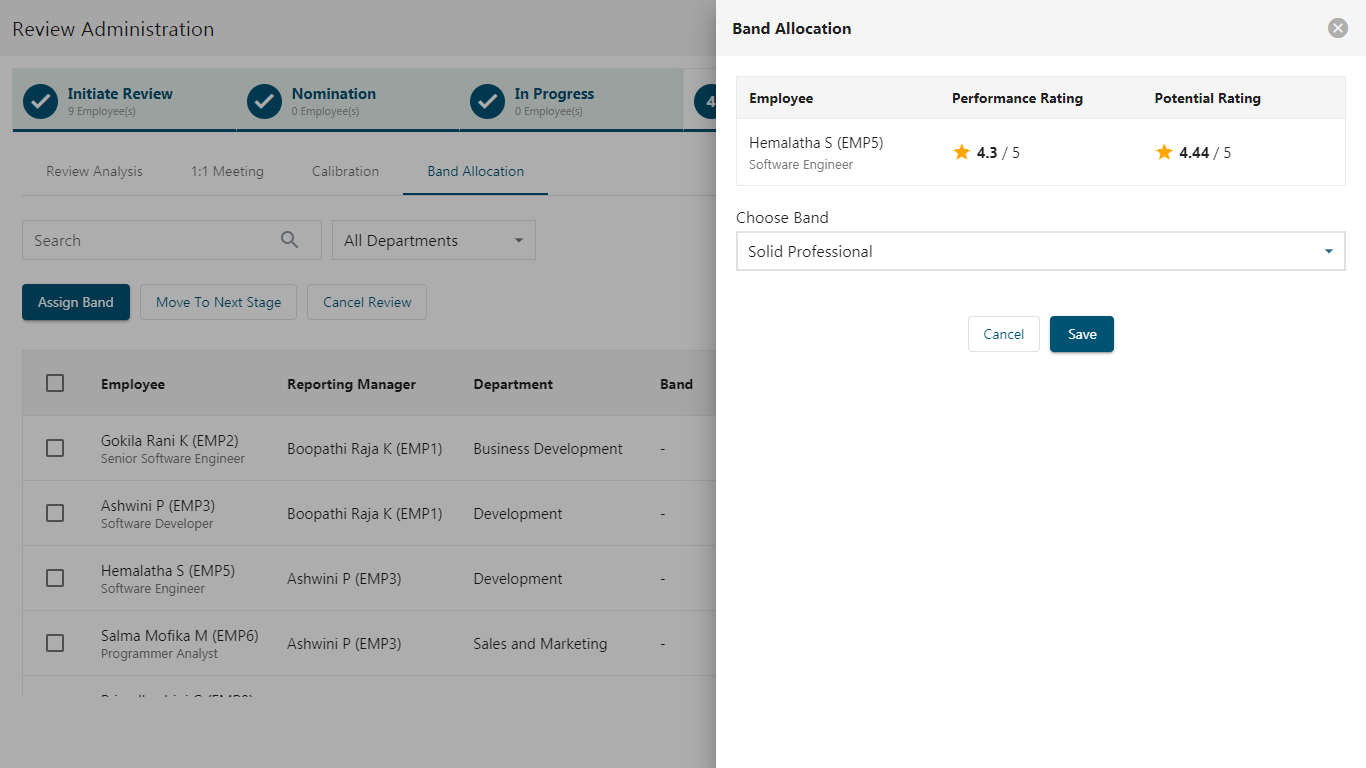Open the Choose Band dropdown

click(x=1041, y=251)
